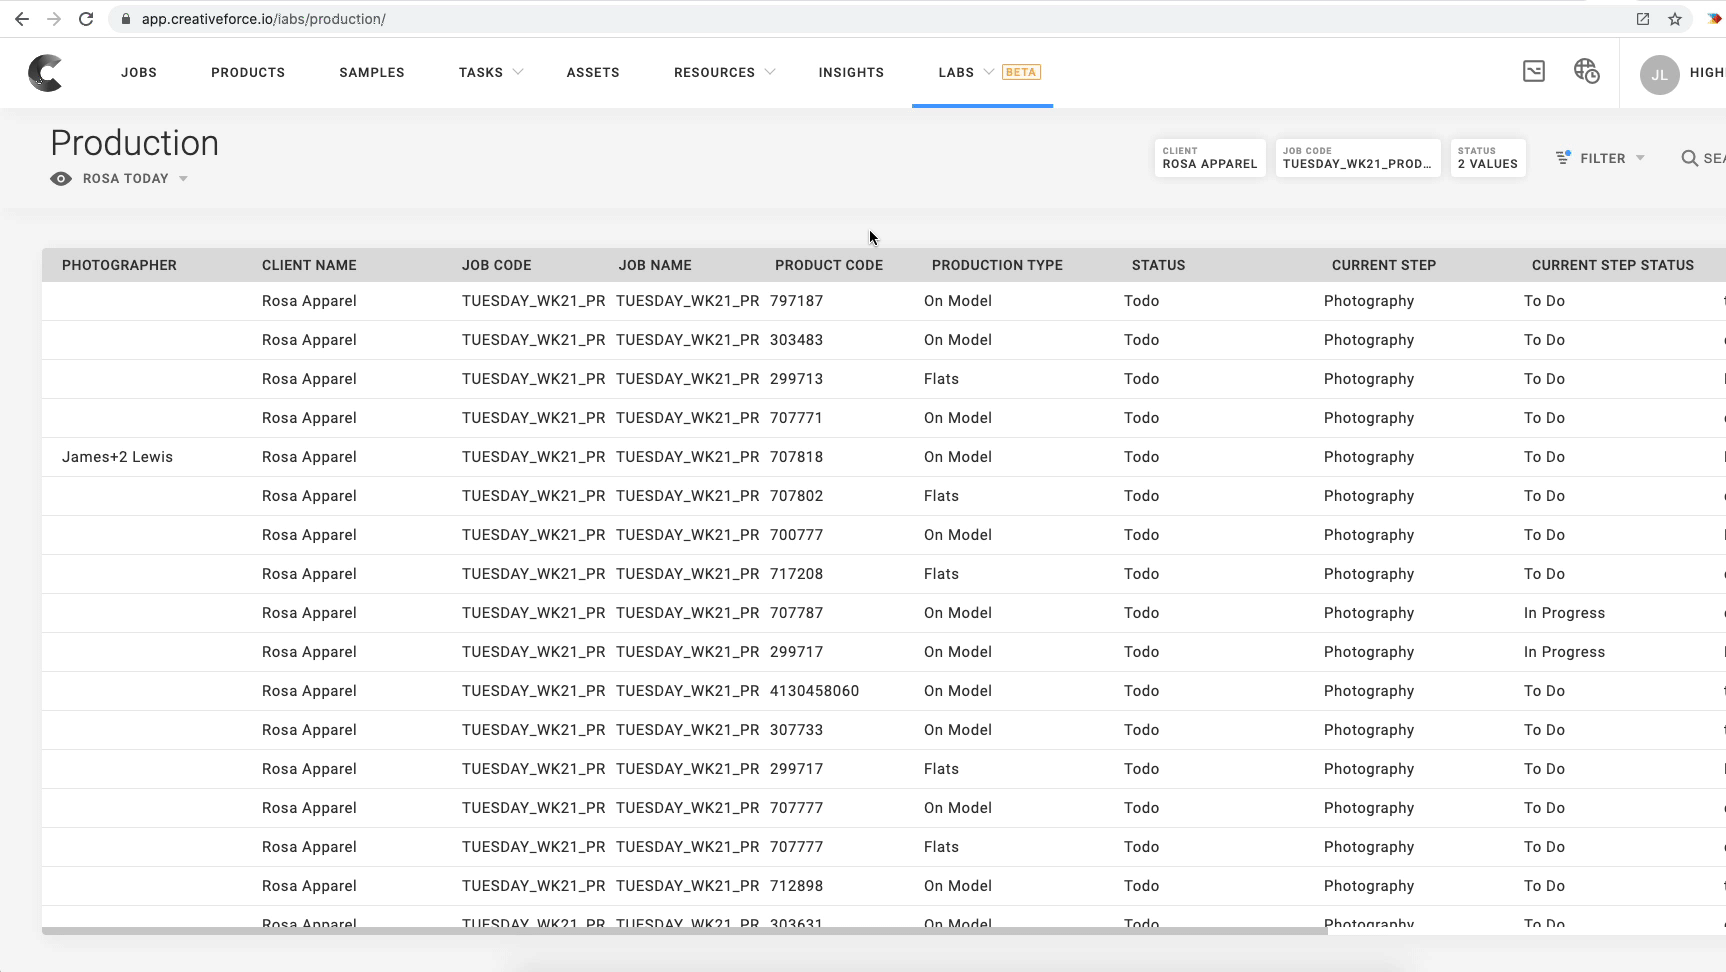Toggle the eye icon beside ROSA TODAY
1726x972 pixels.
coord(61,179)
